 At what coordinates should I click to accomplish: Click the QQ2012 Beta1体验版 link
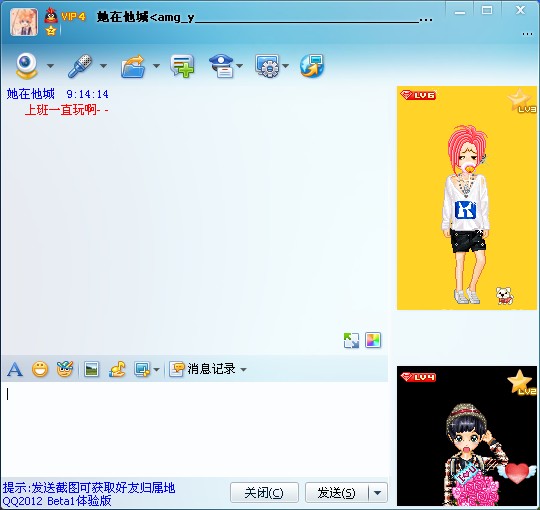tap(57, 500)
